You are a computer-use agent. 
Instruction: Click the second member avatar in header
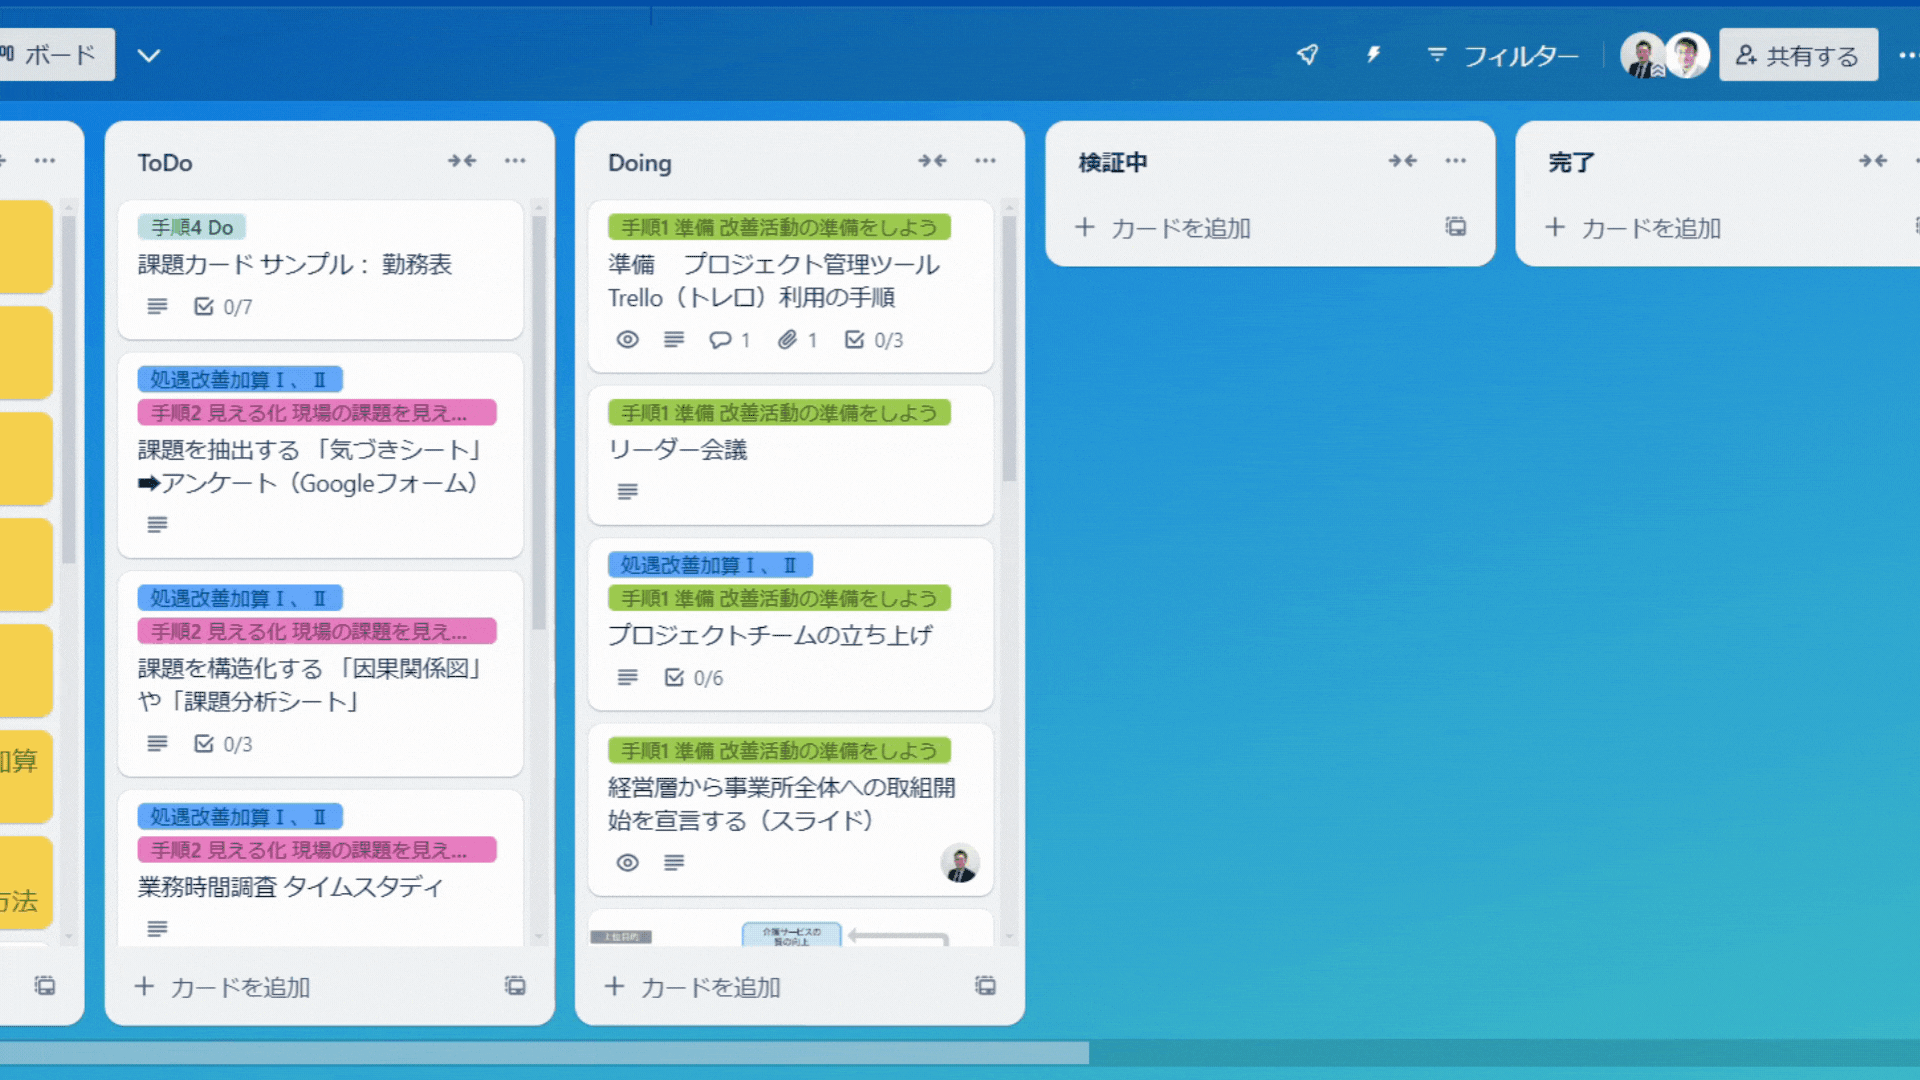tap(1687, 56)
